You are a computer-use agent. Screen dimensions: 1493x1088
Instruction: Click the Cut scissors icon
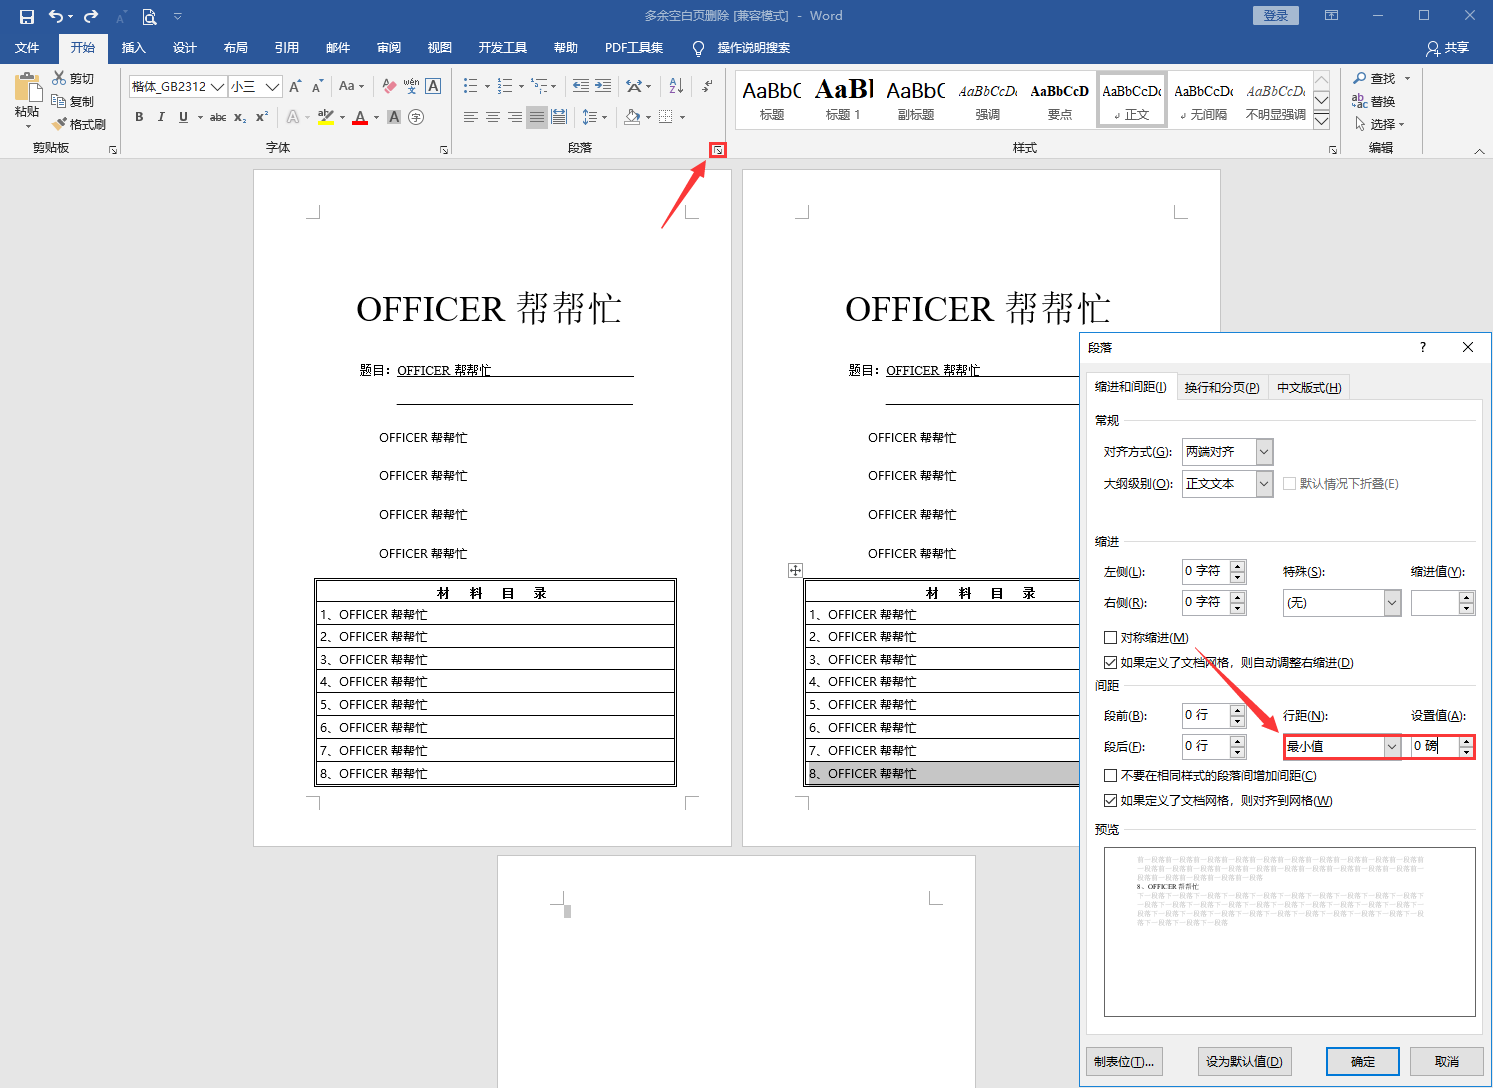59,78
